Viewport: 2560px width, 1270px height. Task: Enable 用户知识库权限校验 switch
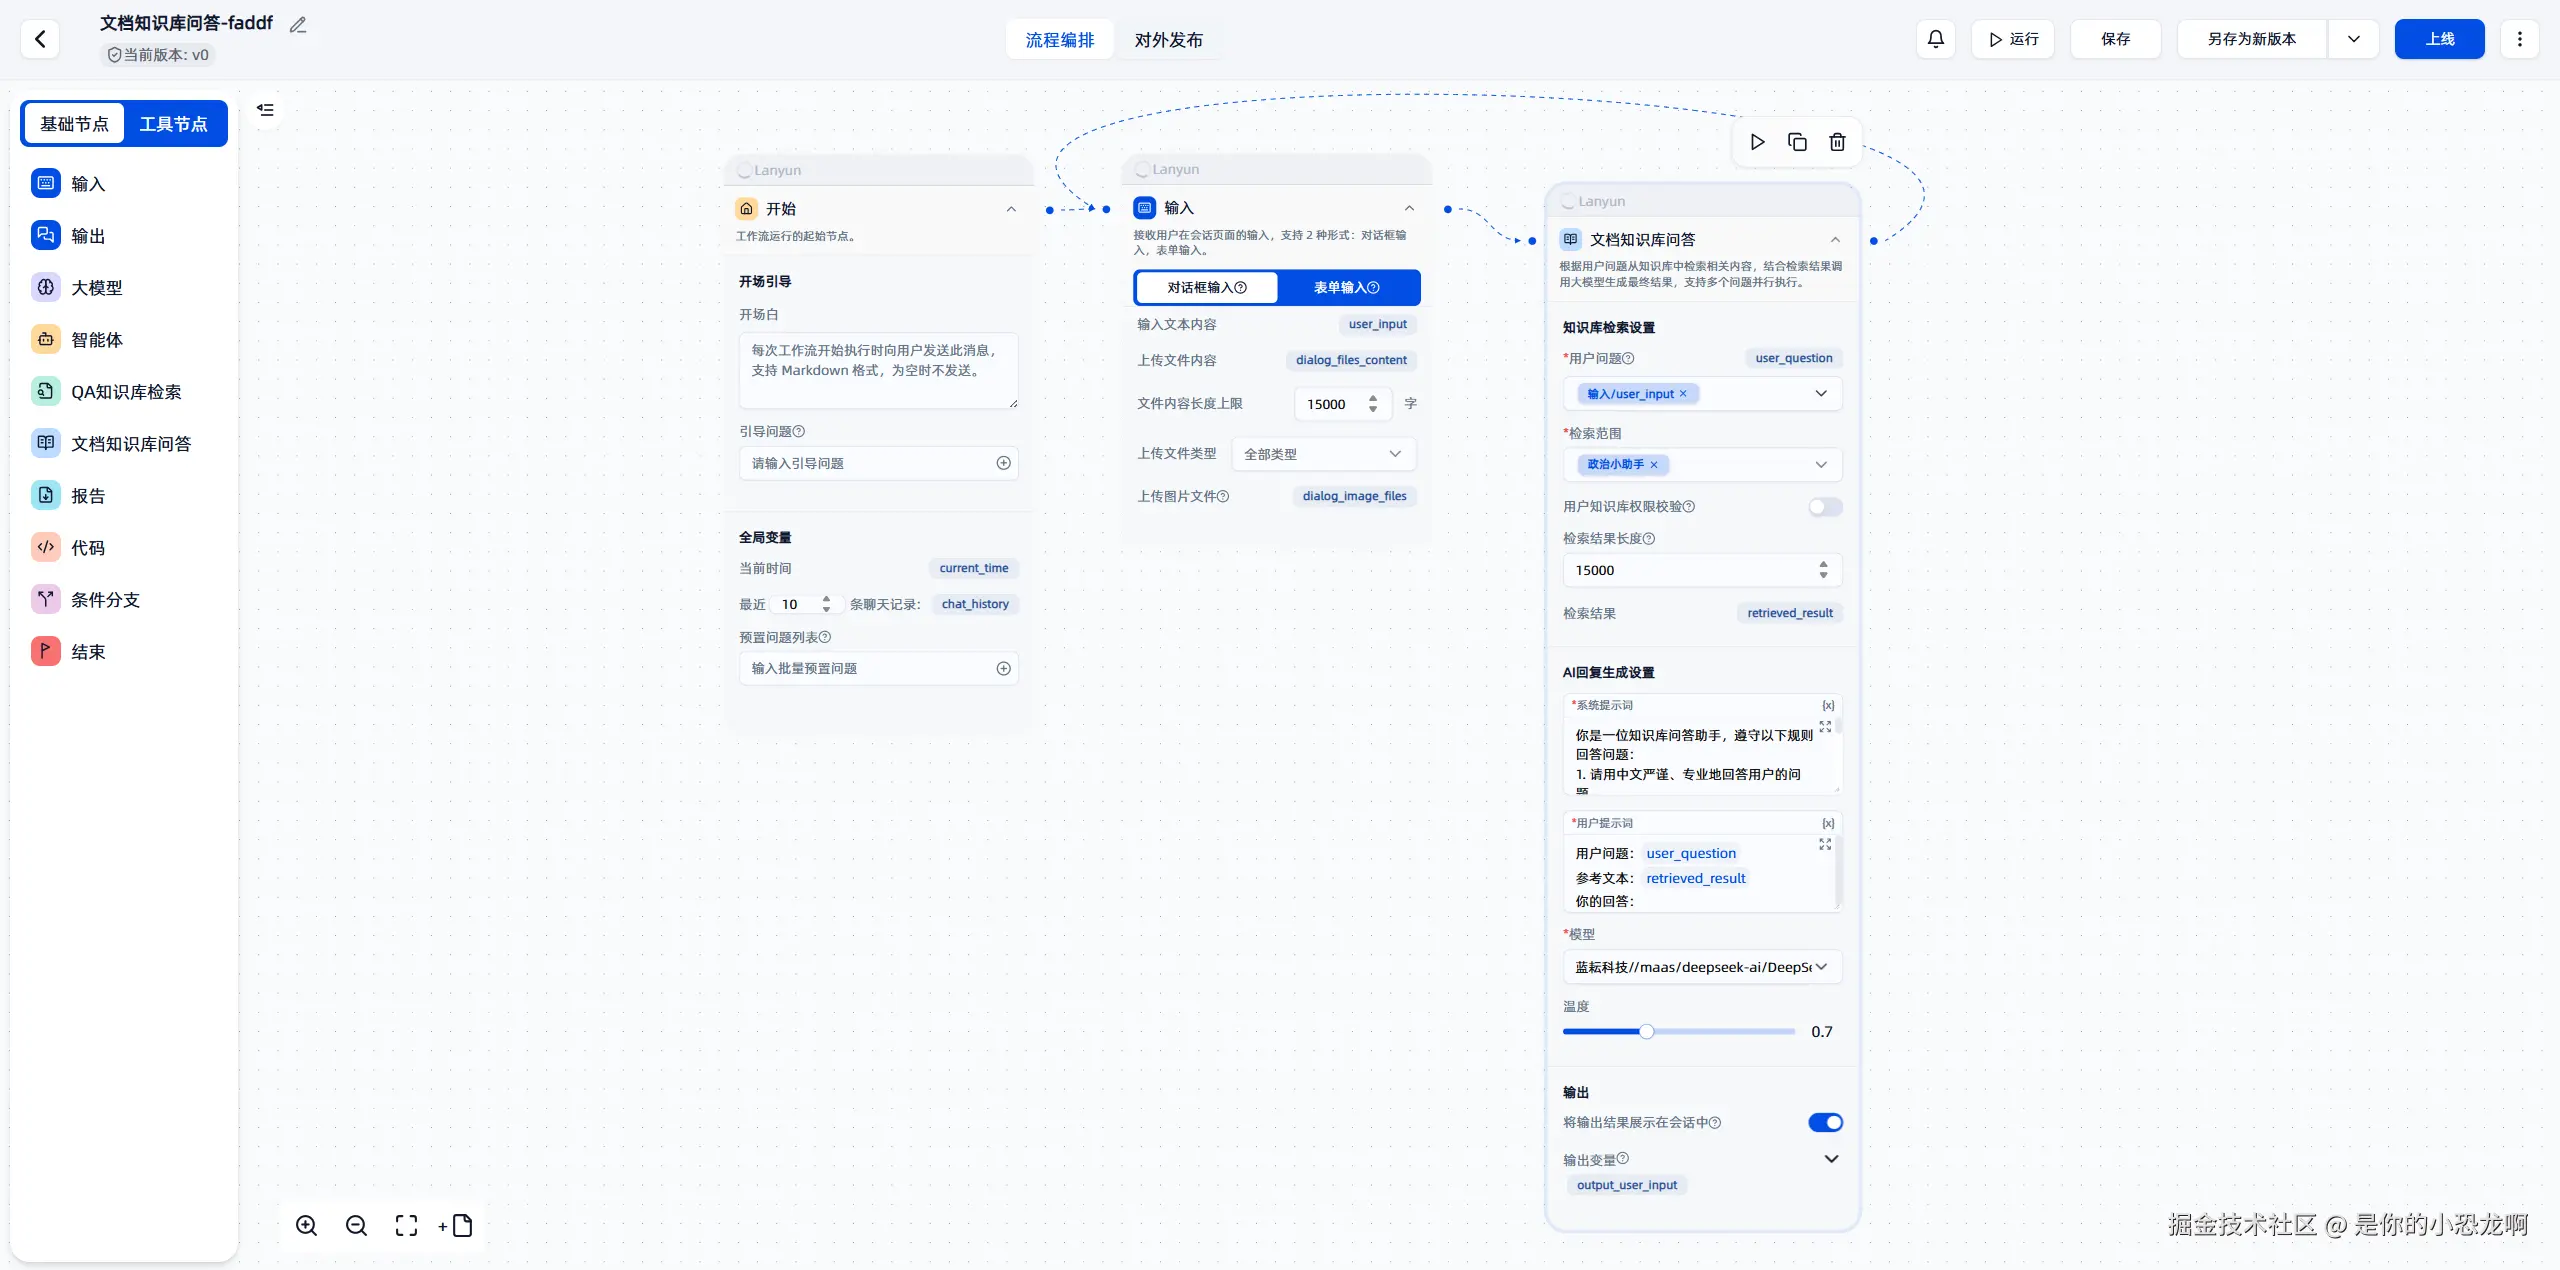(1824, 507)
